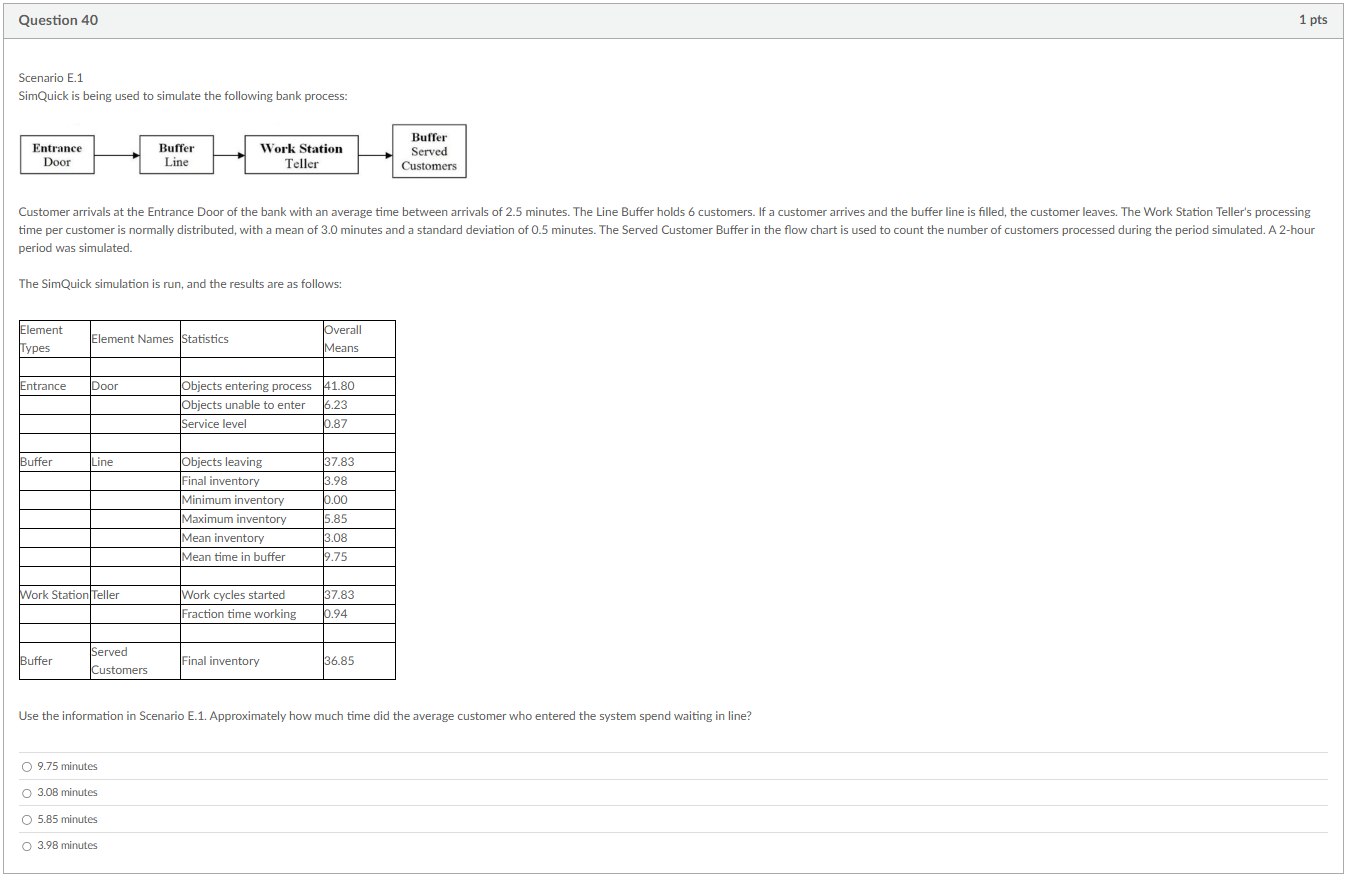The width and height of the screenshot is (1349, 879).
Task: Click the Fraction time working cell
Action: [239, 614]
